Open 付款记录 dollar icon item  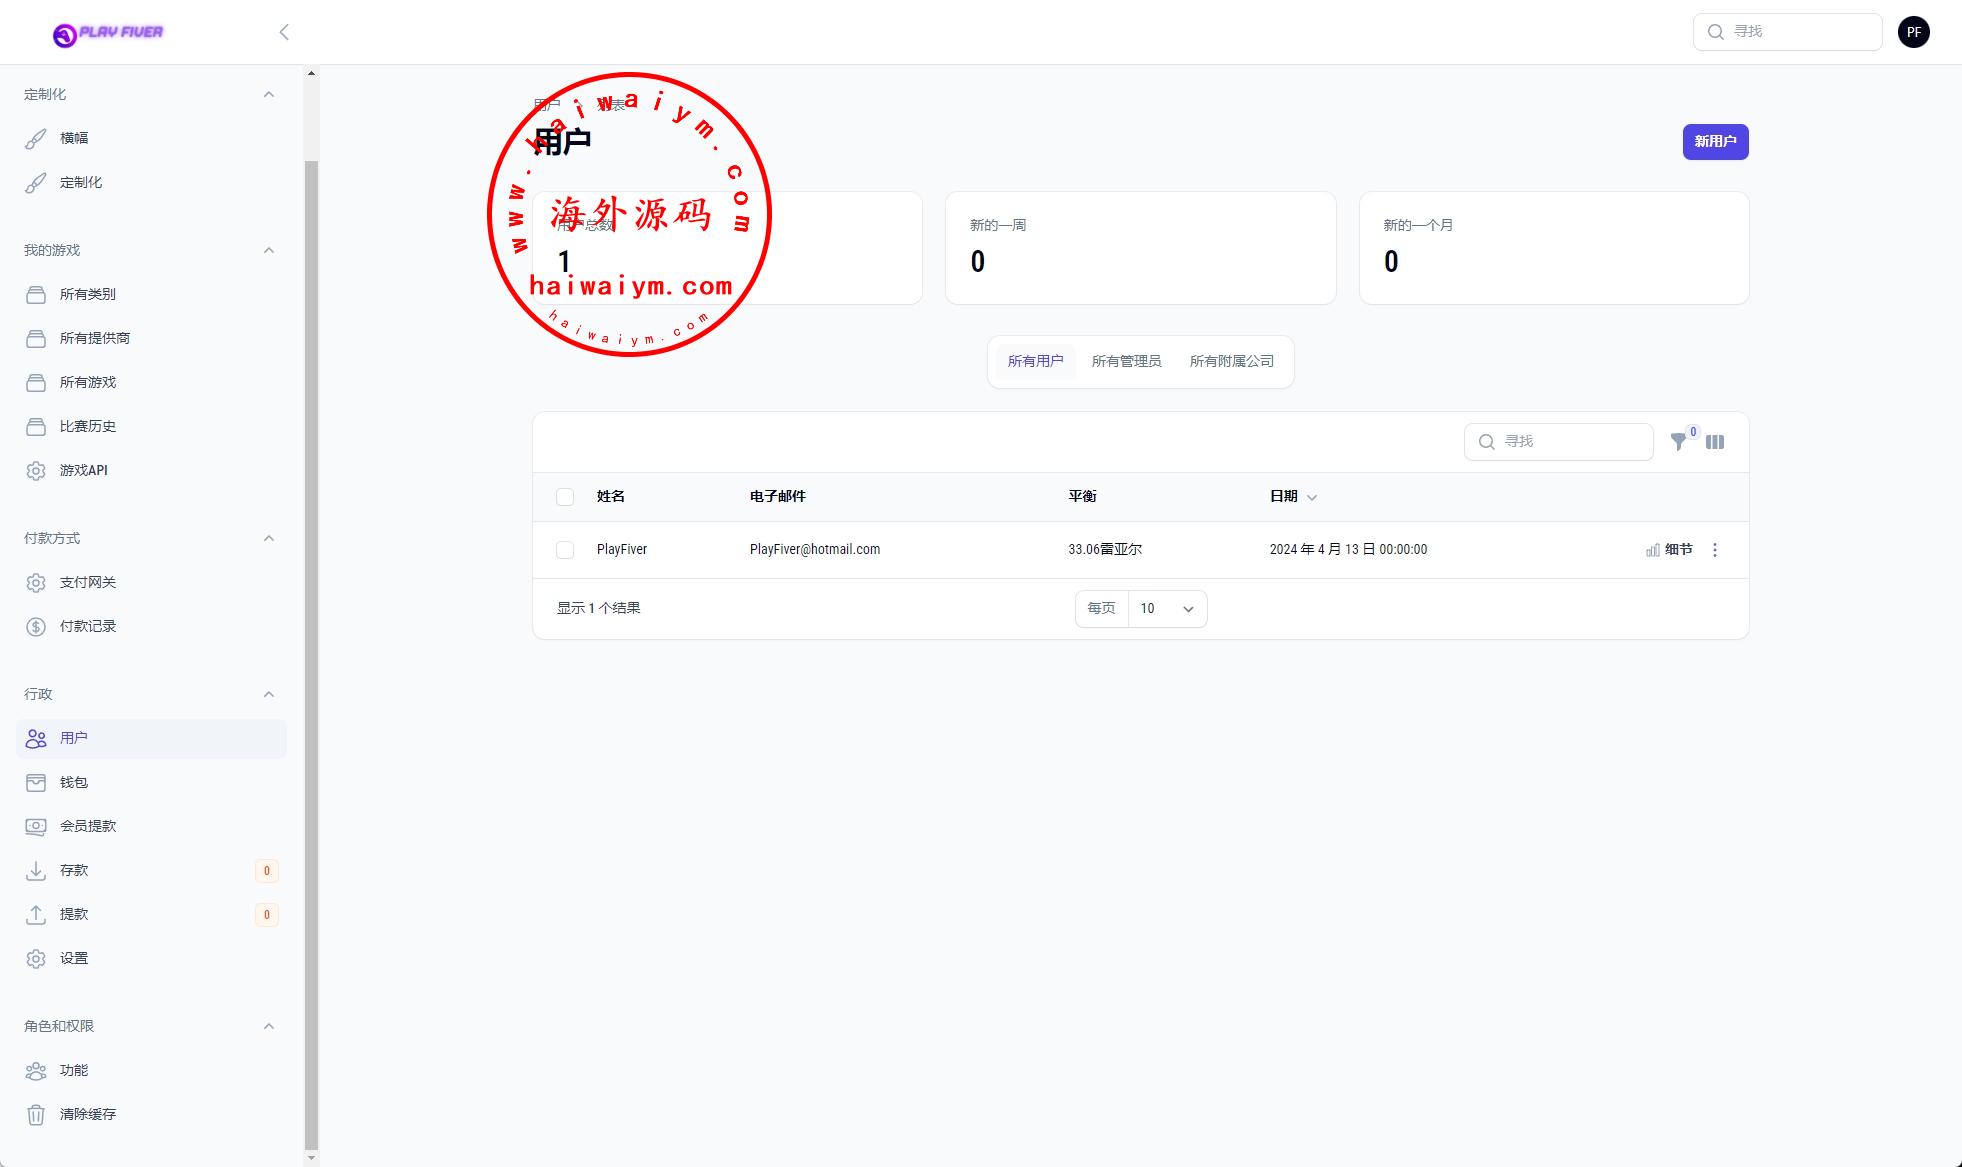87,626
